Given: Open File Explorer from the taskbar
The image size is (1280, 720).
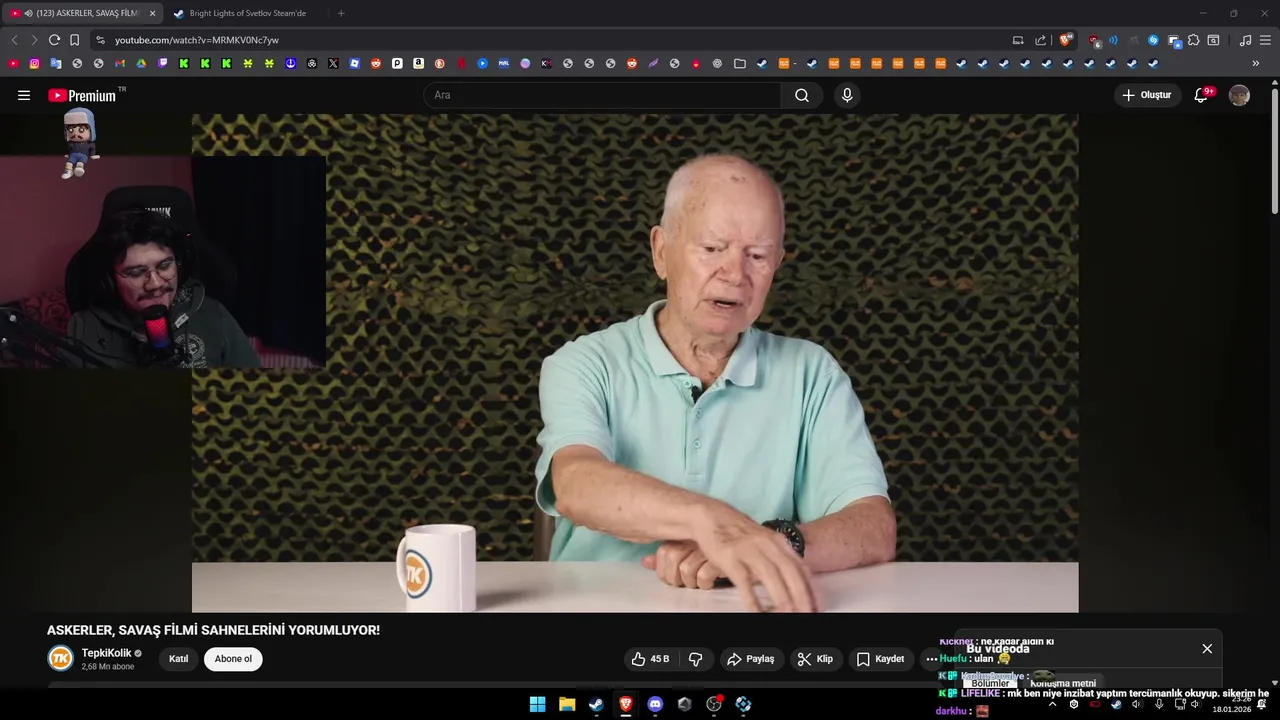Looking at the screenshot, I should (x=567, y=704).
